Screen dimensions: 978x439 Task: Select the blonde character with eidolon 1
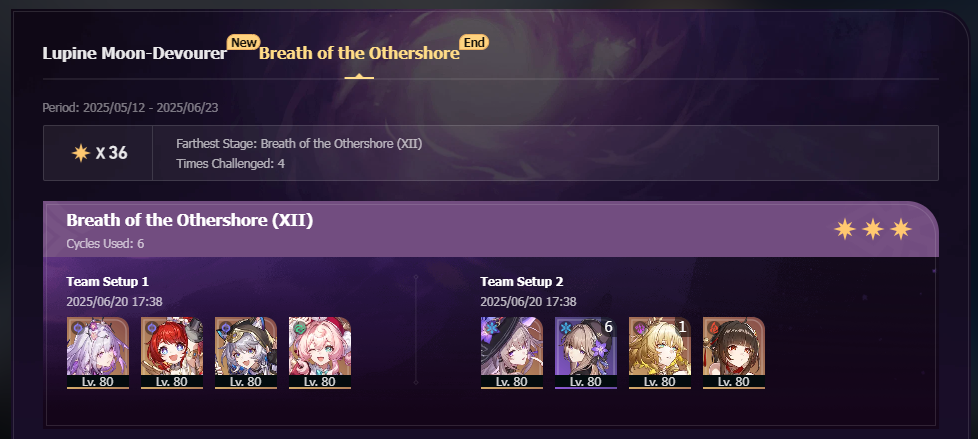[660, 352]
